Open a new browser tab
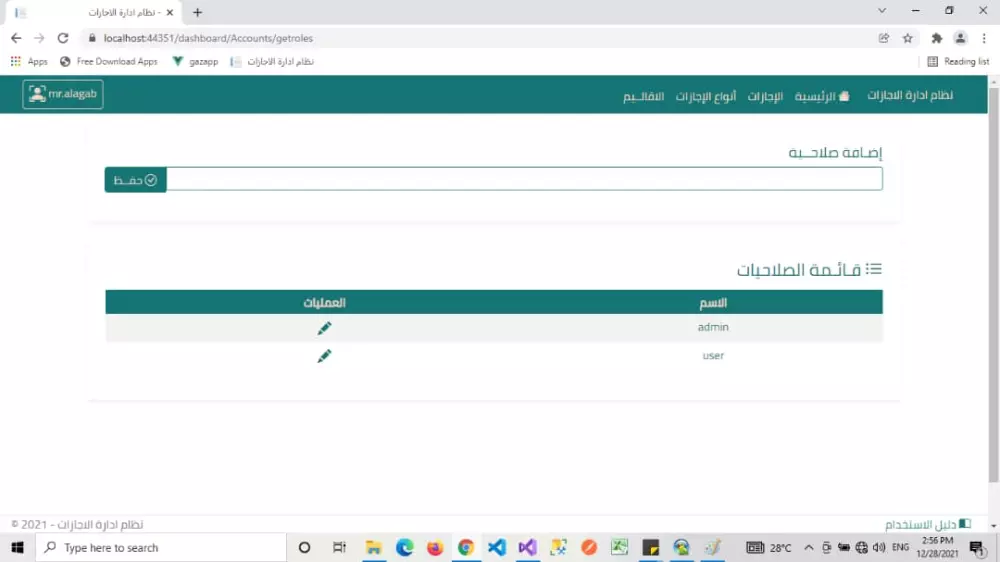Viewport: 1000px width, 562px height. [x=197, y=13]
